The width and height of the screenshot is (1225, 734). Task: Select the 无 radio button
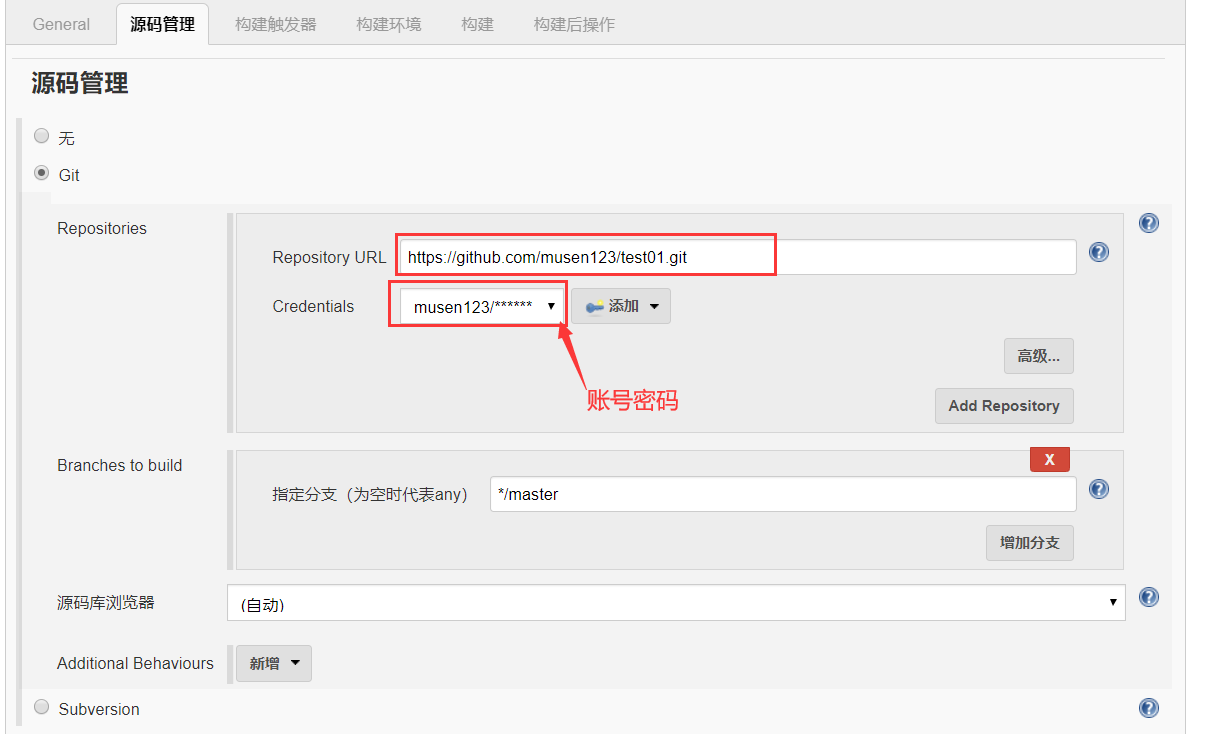click(x=42, y=136)
